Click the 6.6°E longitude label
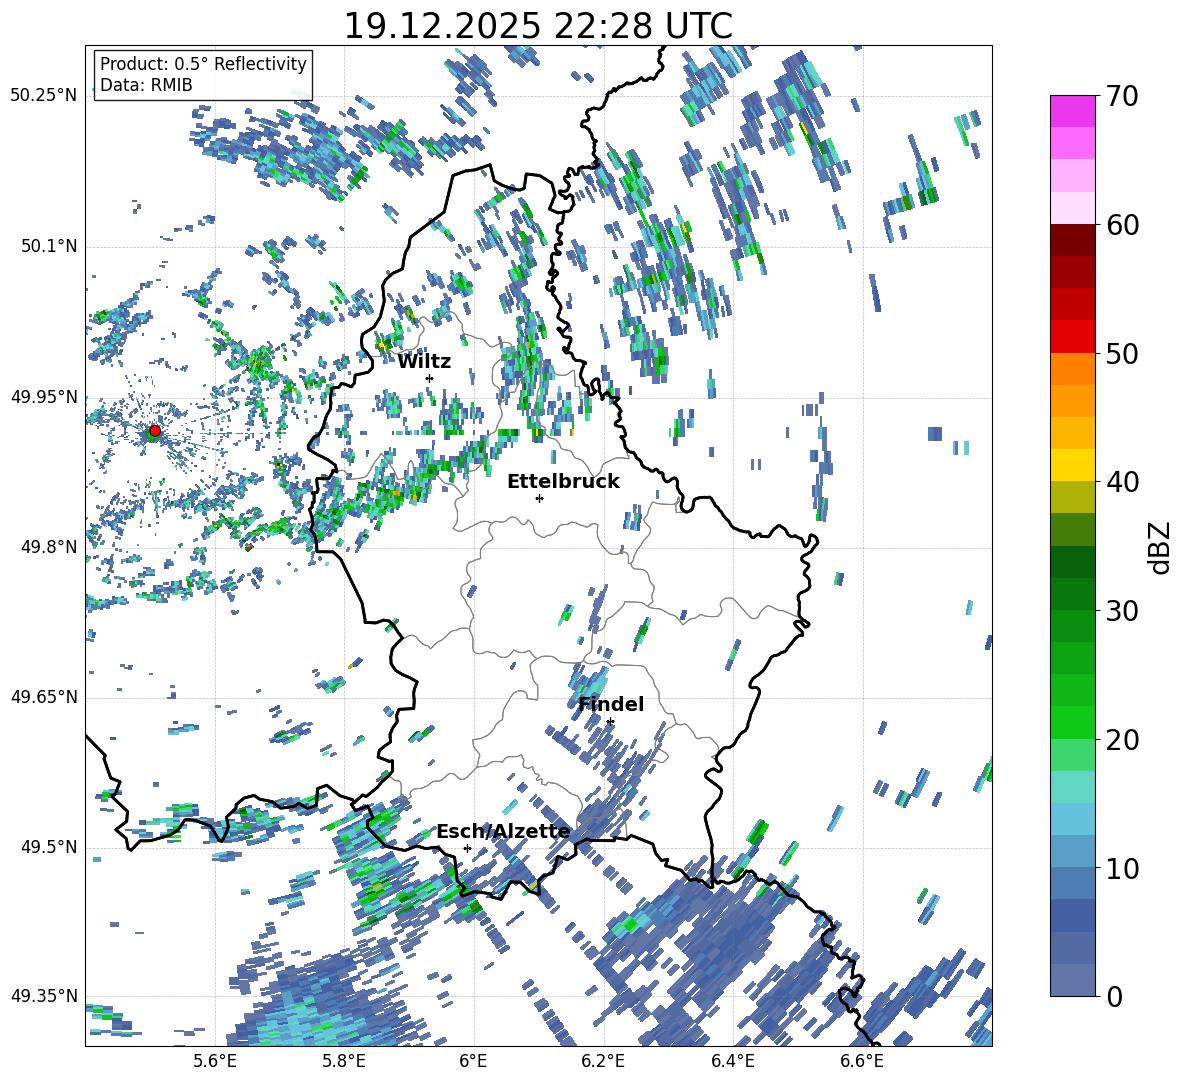 point(862,1061)
